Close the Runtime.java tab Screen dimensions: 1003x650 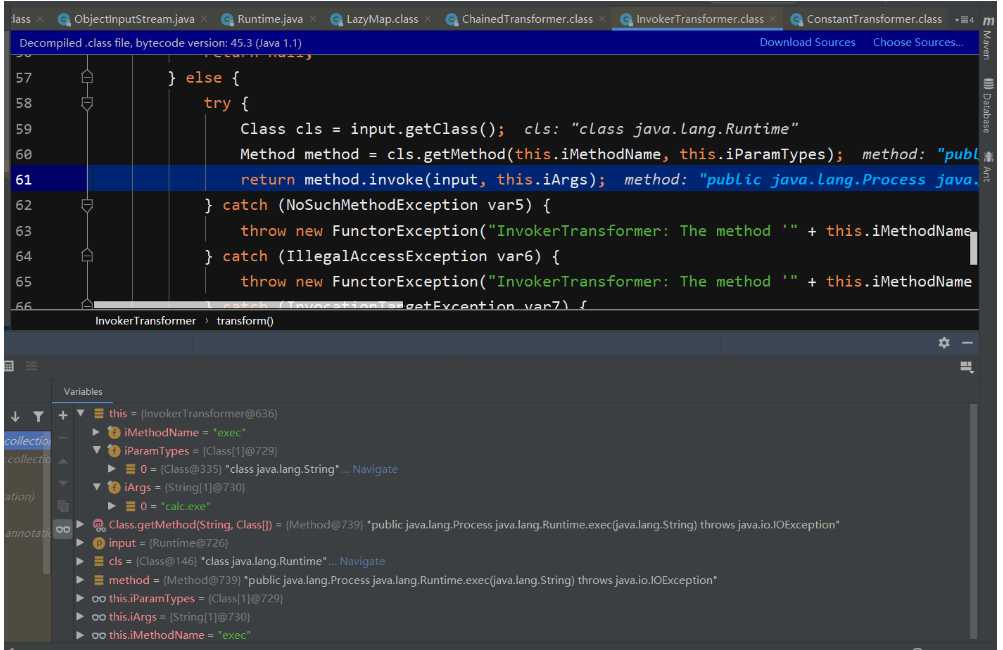click(x=313, y=19)
